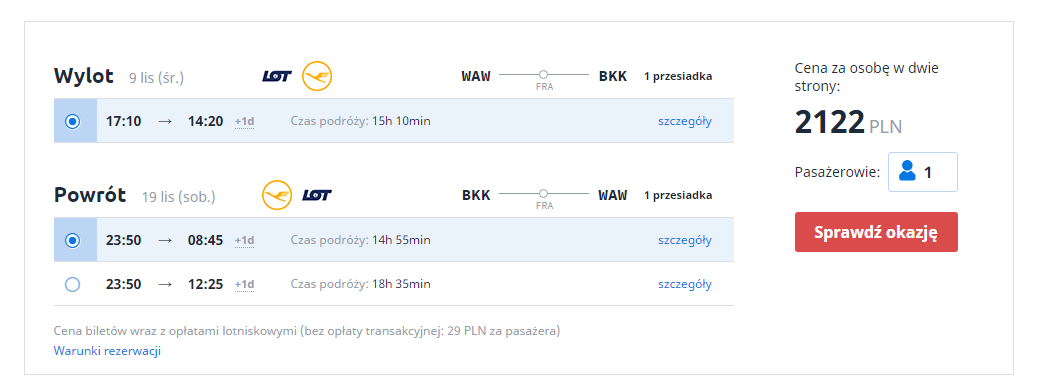Expand szczegóły for the 17:10 outbound flight
The height and width of the screenshot is (376, 1037).
point(684,121)
